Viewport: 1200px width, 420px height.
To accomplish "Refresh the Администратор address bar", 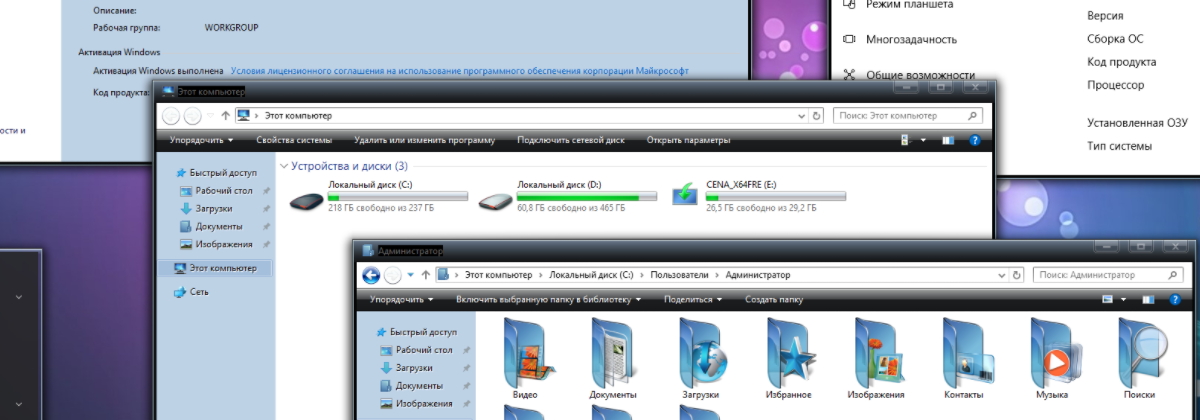I will click(1017, 275).
